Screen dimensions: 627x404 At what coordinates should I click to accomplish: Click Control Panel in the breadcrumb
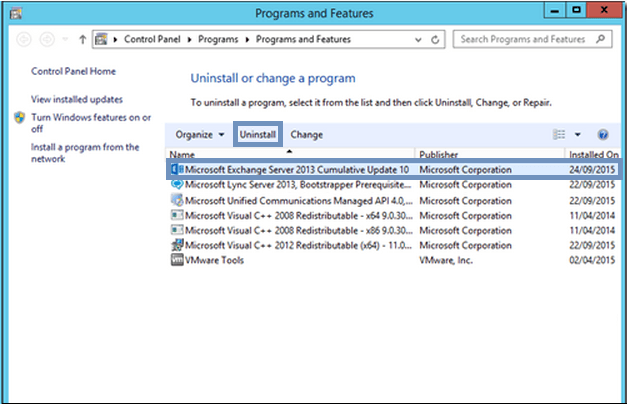[152, 39]
